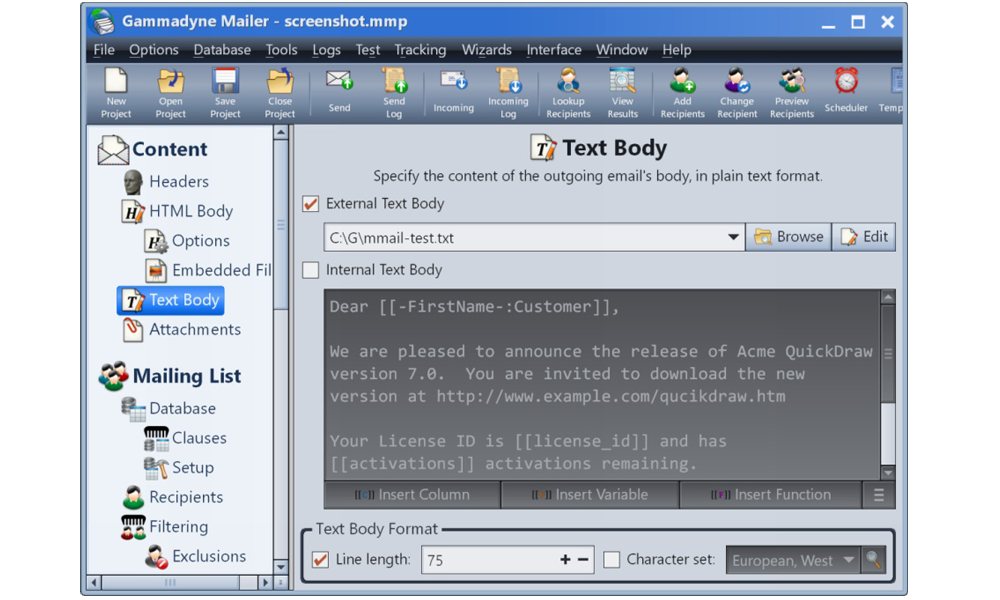This screenshot has width=1000, height=600.
Task: Expand the external file path dropdown
Action: point(733,238)
